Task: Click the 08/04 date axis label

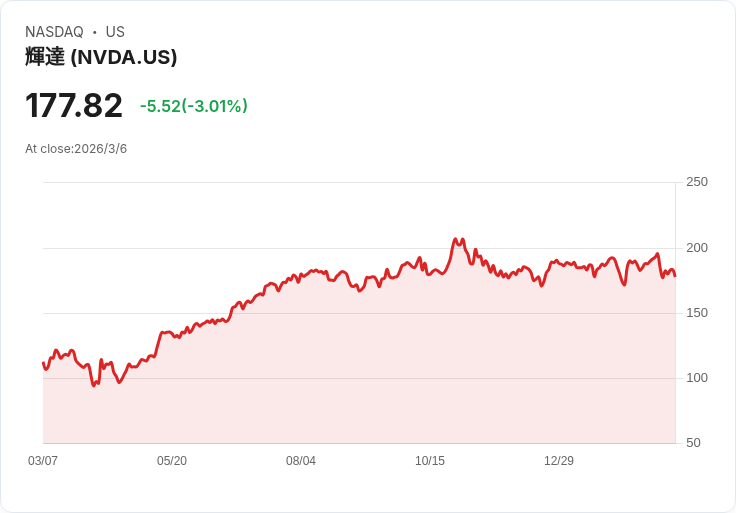Action: coord(301,461)
